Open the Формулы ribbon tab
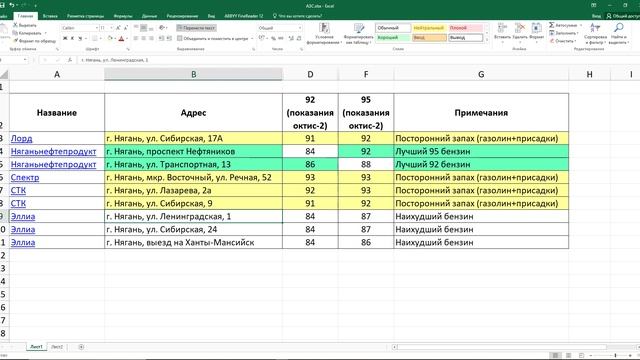The width and height of the screenshot is (640, 360). coord(123,16)
